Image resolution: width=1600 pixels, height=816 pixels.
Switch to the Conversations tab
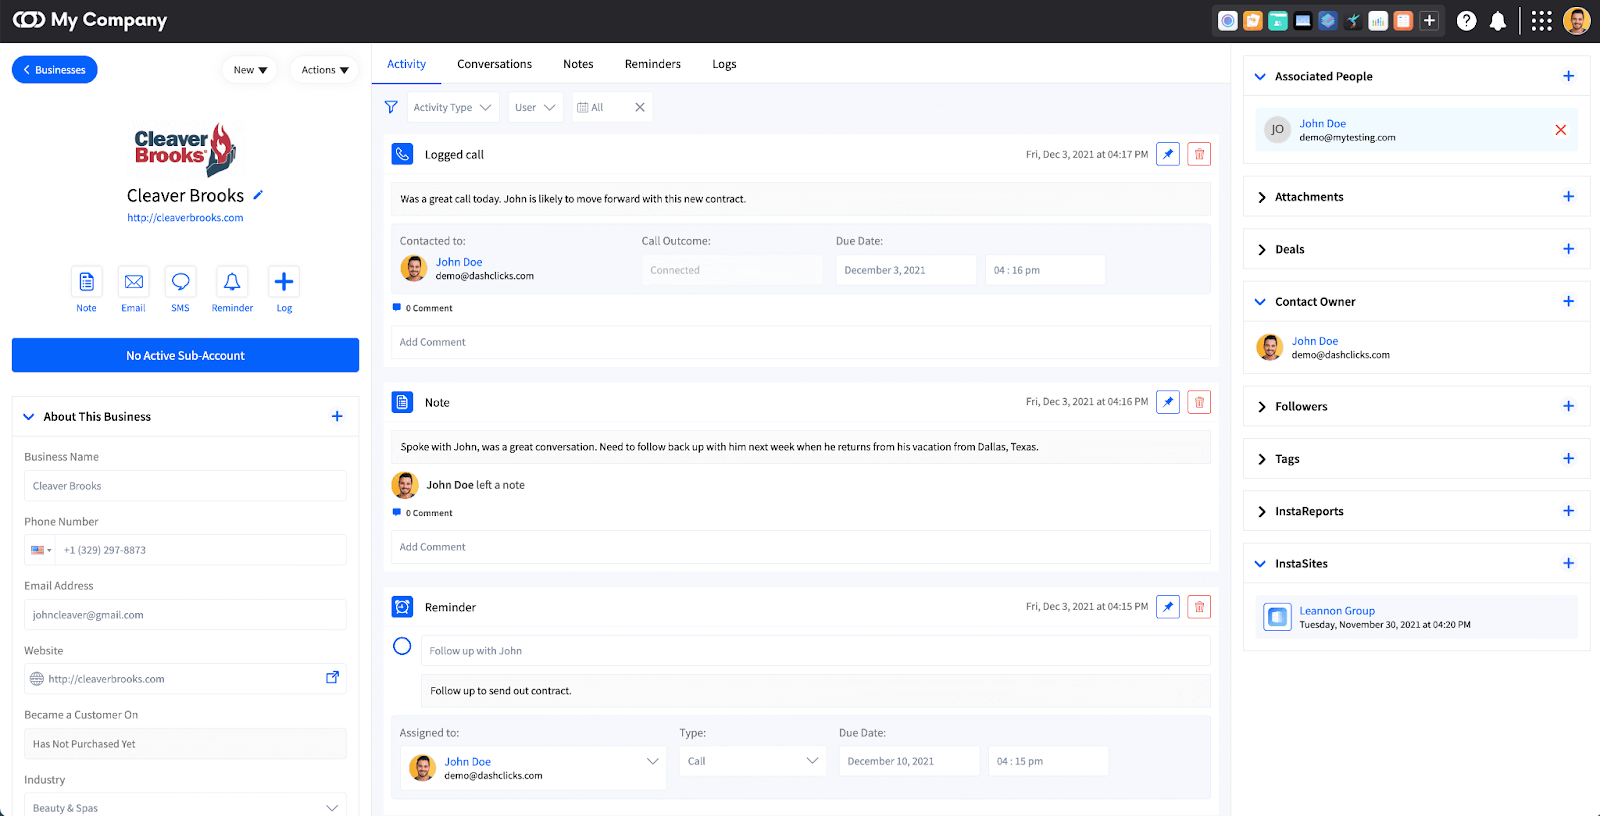(494, 64)
